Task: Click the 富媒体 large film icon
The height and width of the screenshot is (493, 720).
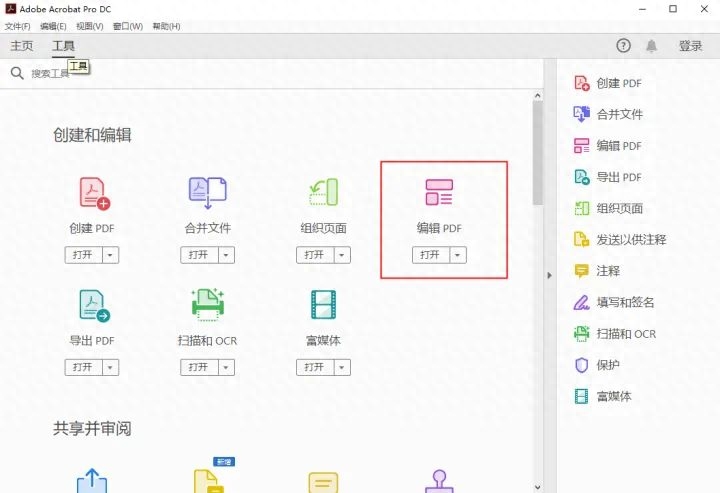Action: click(323, 304)
